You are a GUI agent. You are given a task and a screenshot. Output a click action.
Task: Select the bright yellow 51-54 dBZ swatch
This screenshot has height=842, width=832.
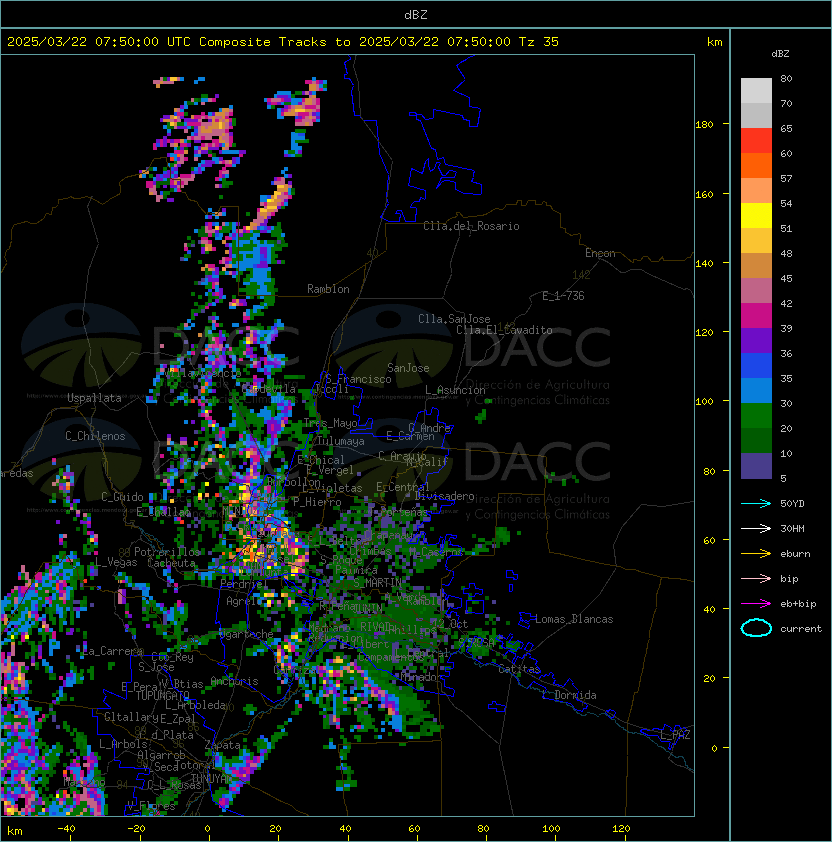click(x=756, y=215)
